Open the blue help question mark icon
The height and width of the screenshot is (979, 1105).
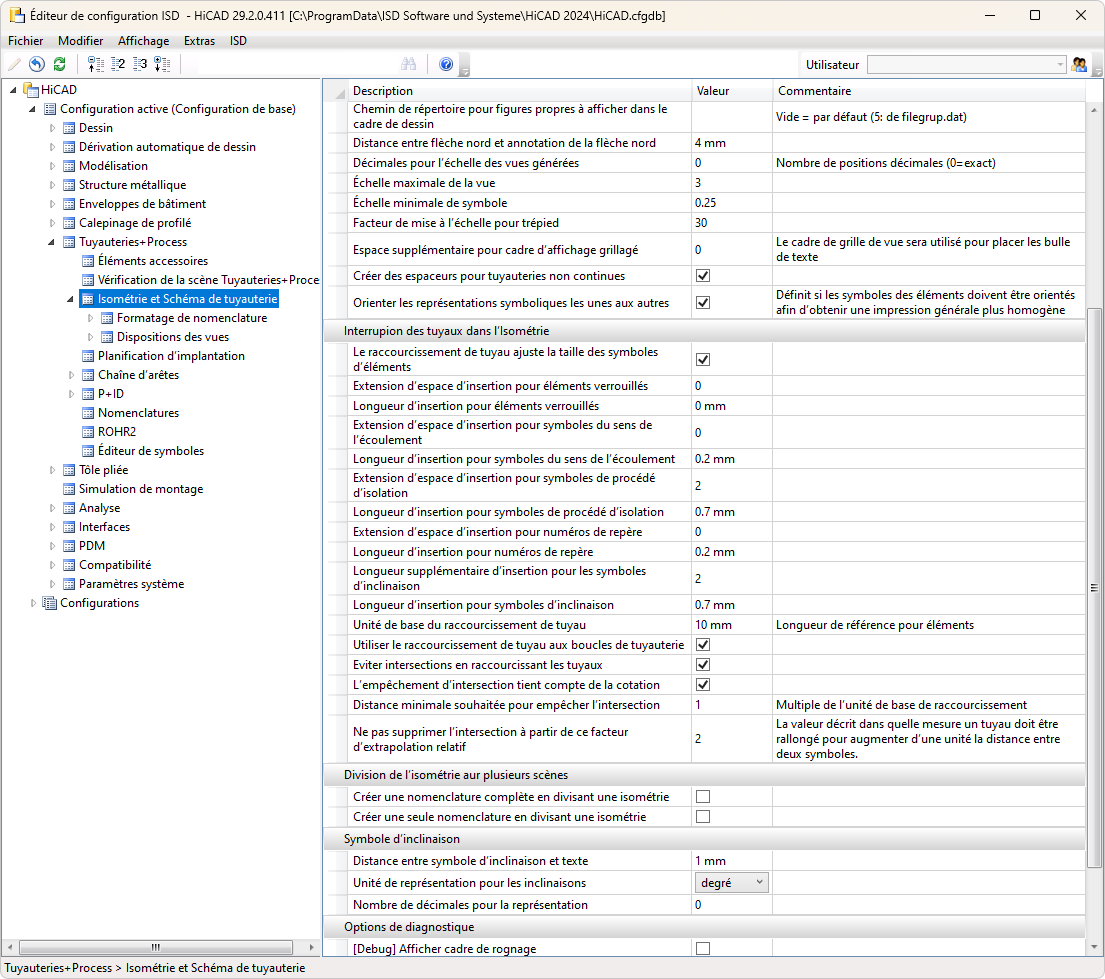coord(446,64)
